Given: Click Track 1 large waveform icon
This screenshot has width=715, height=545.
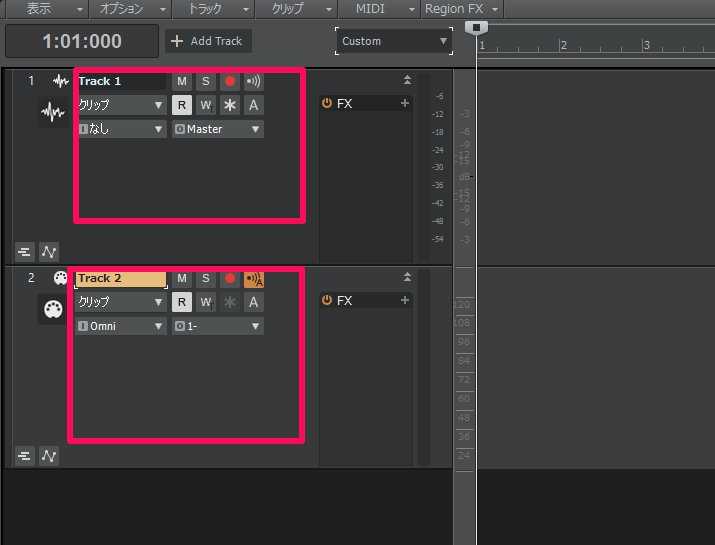Looking at the screenshot, I should point(52,113).
